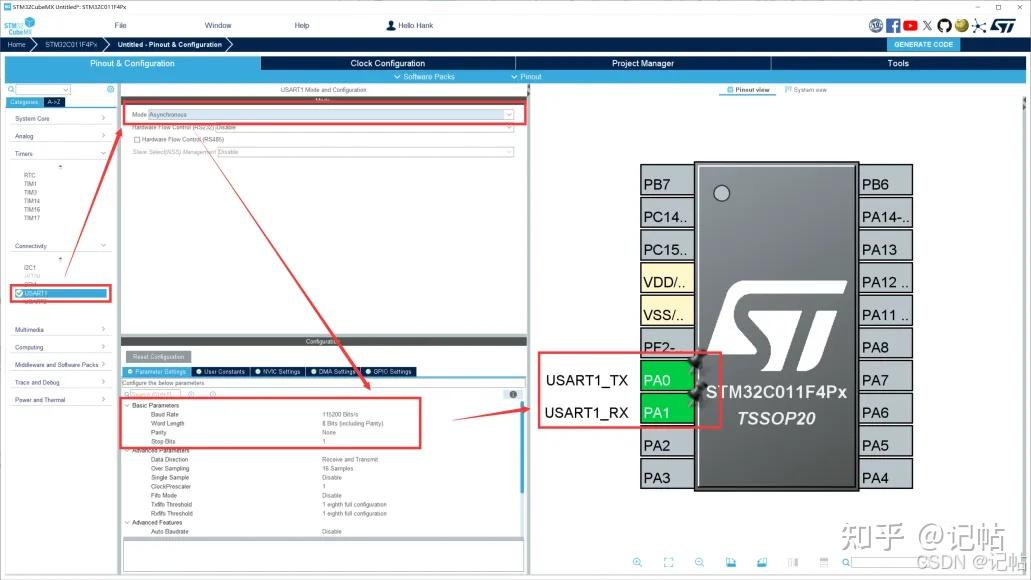Collapse the Basic Parameters section
This screenshot has width=1031, height=580.
click(x=130, y=408)
